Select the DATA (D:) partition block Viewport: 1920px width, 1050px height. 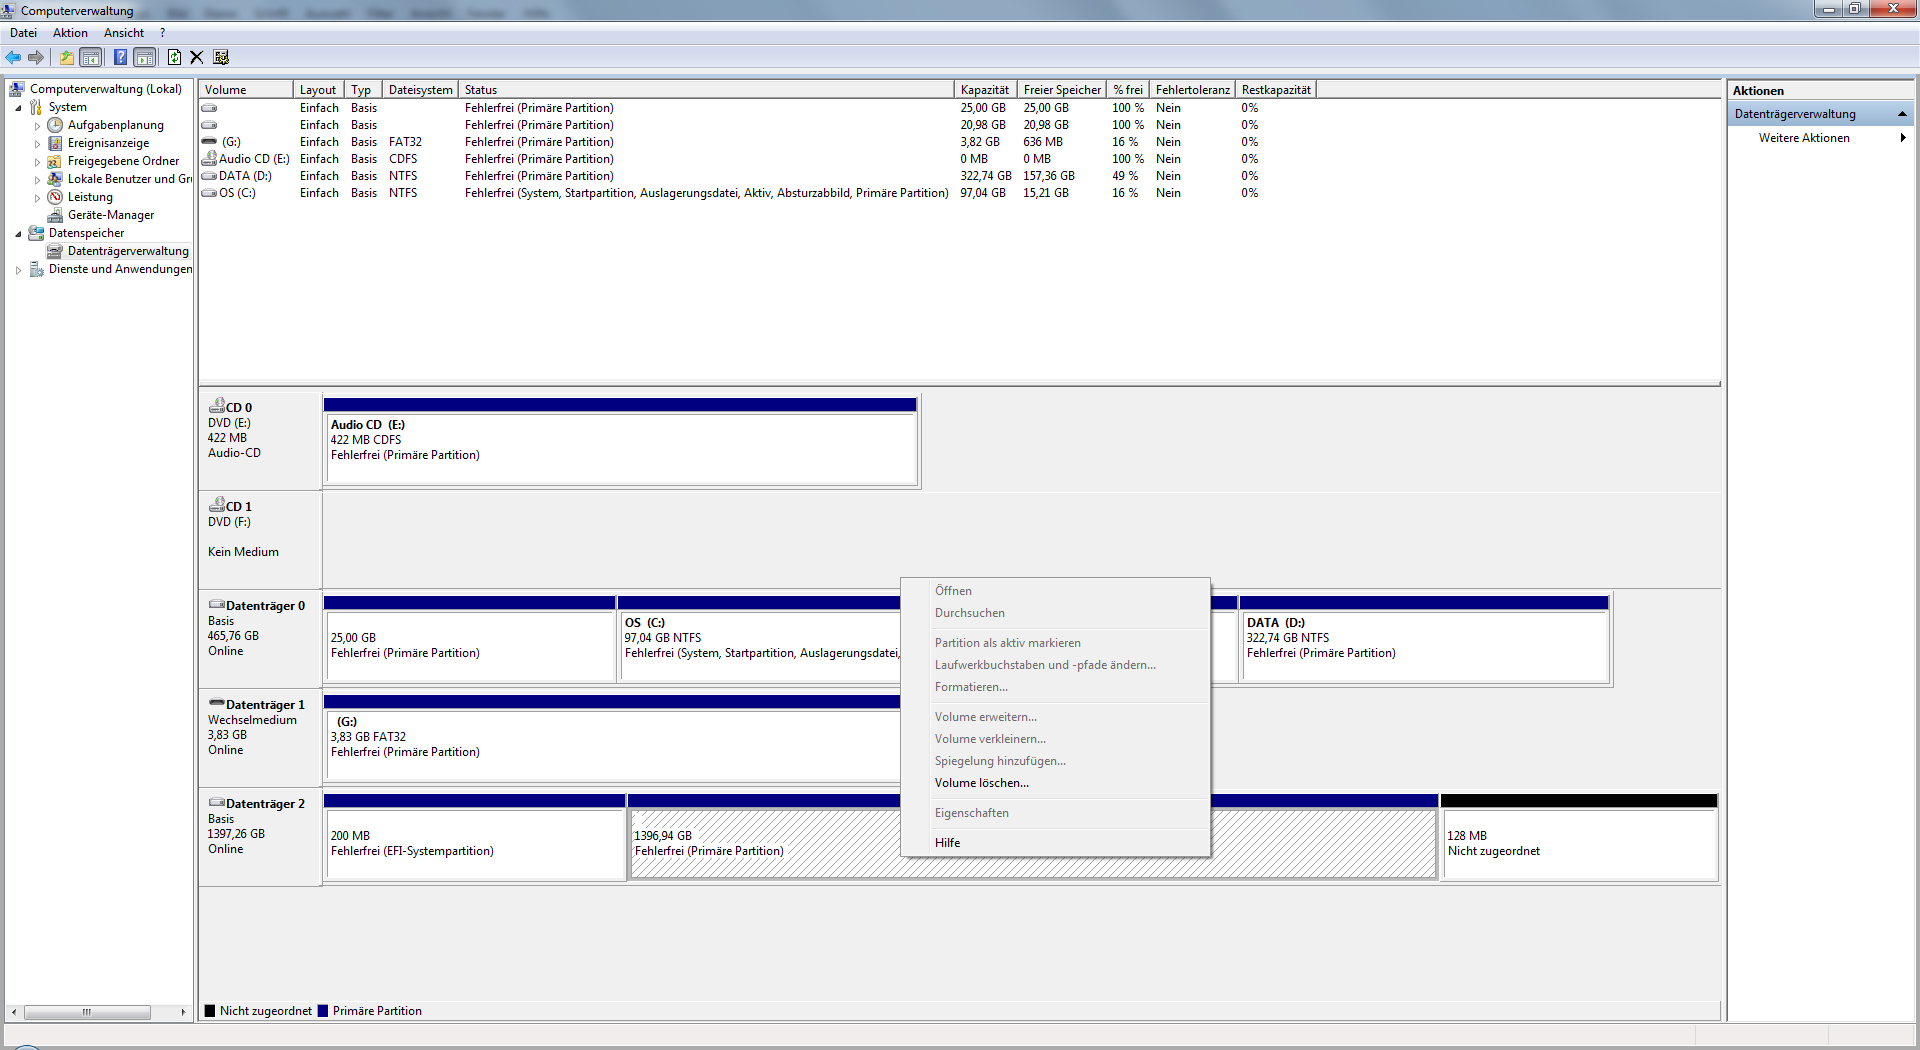pos(1424,646)
